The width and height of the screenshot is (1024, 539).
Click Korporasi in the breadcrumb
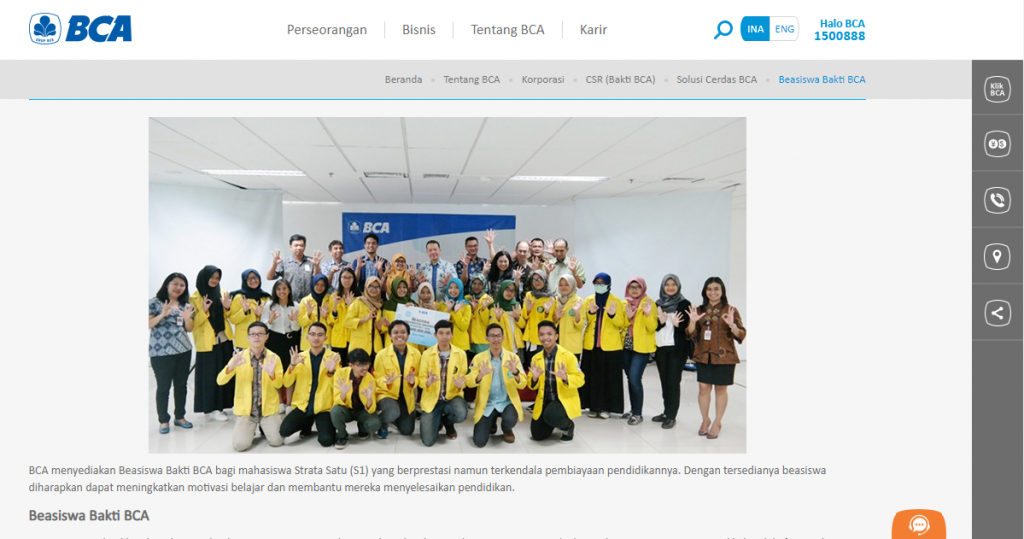(x=543, y=79)
